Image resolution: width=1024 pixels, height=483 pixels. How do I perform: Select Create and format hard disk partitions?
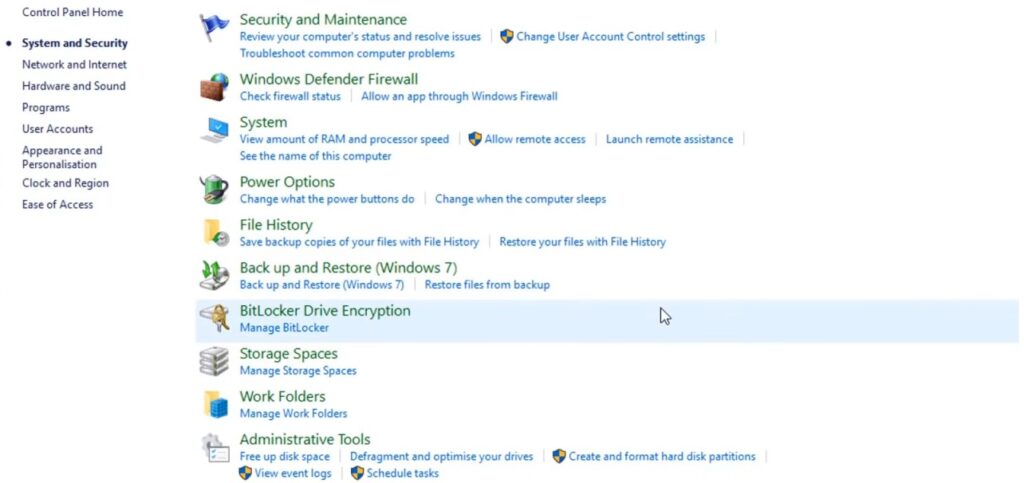662,456
